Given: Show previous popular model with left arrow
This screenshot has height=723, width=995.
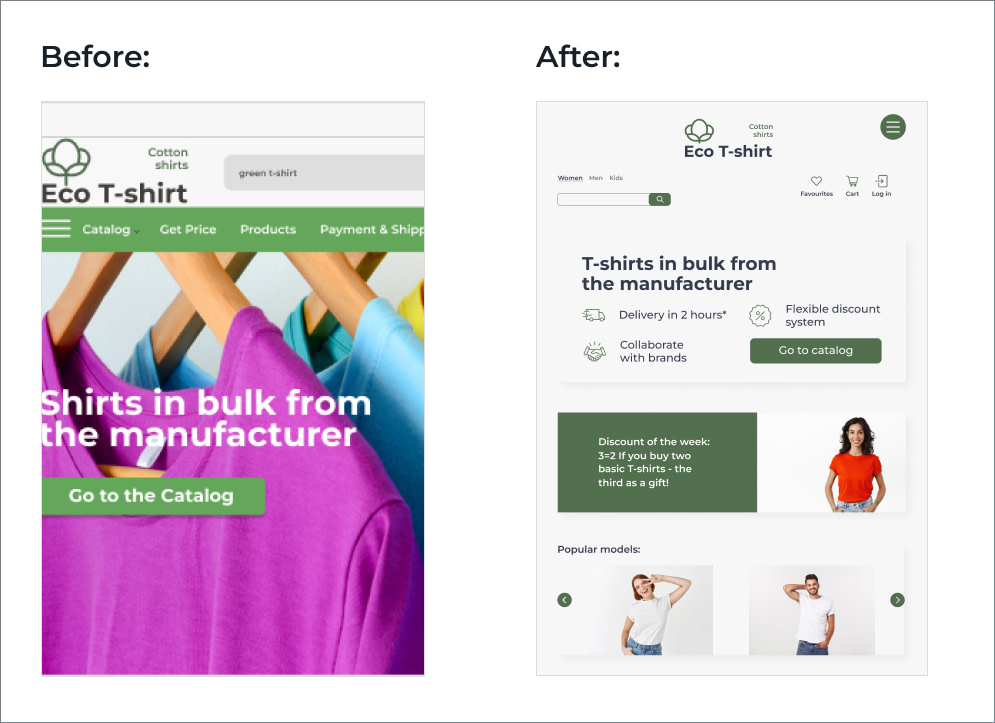Looking at the screenshot, I should click(x=564, y=600).
